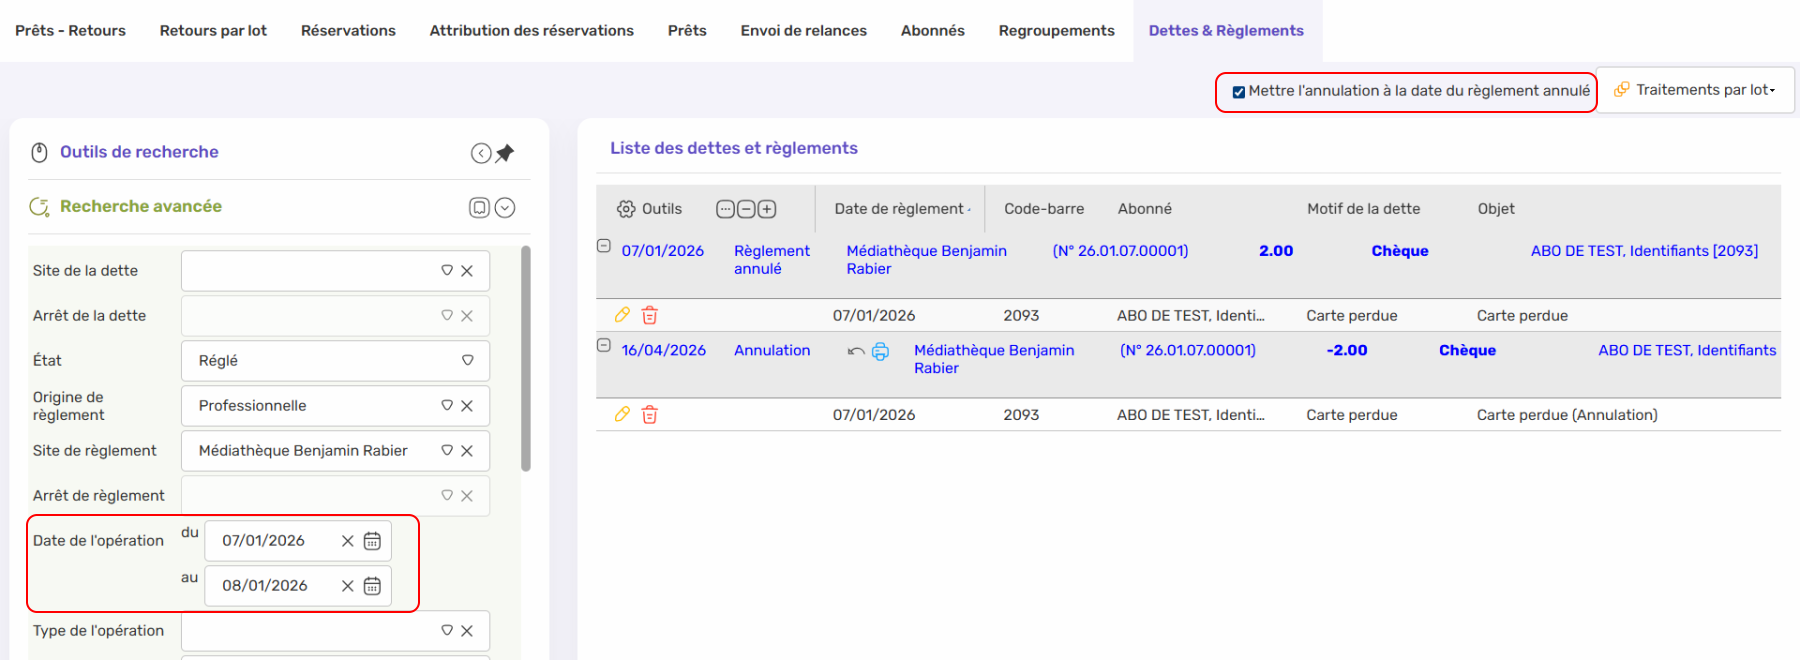Open the Arrêt de la dette dropdown
This screenshot has height=660, width=1800.
[x=447, y=316]
